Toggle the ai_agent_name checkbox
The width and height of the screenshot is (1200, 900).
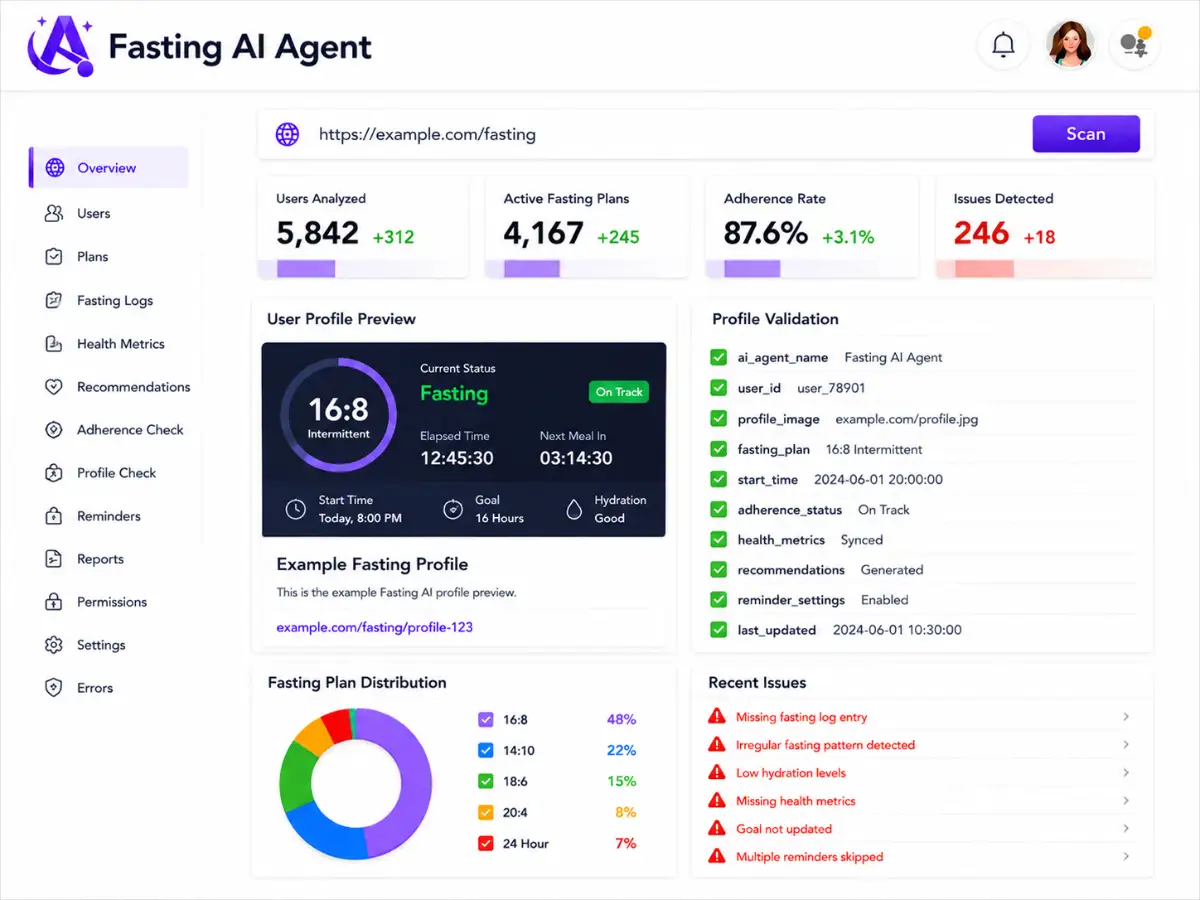click(x=718, y=357)
